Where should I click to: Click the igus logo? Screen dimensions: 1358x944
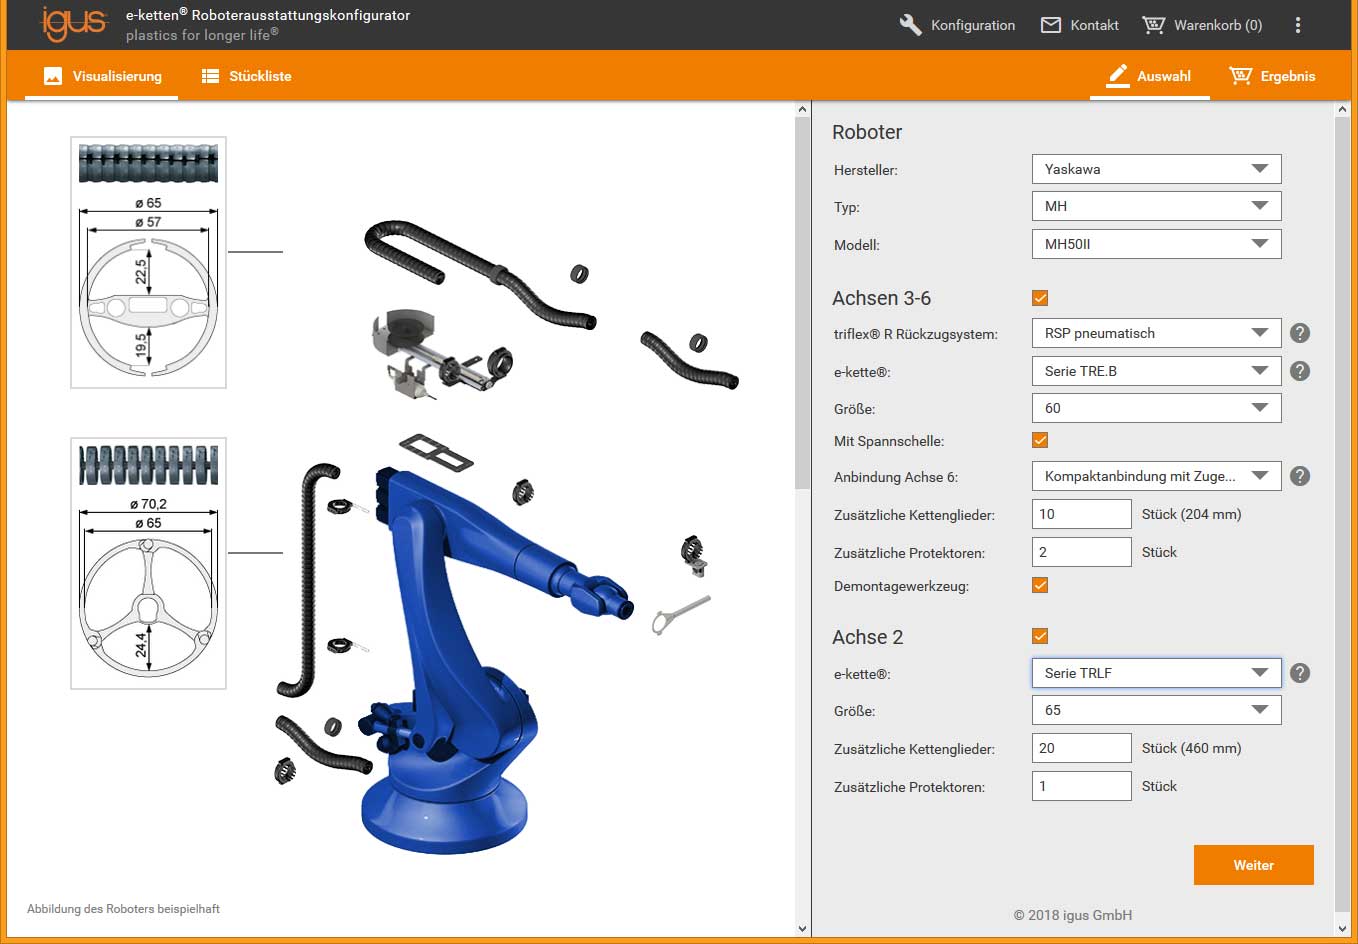point(73,23)
